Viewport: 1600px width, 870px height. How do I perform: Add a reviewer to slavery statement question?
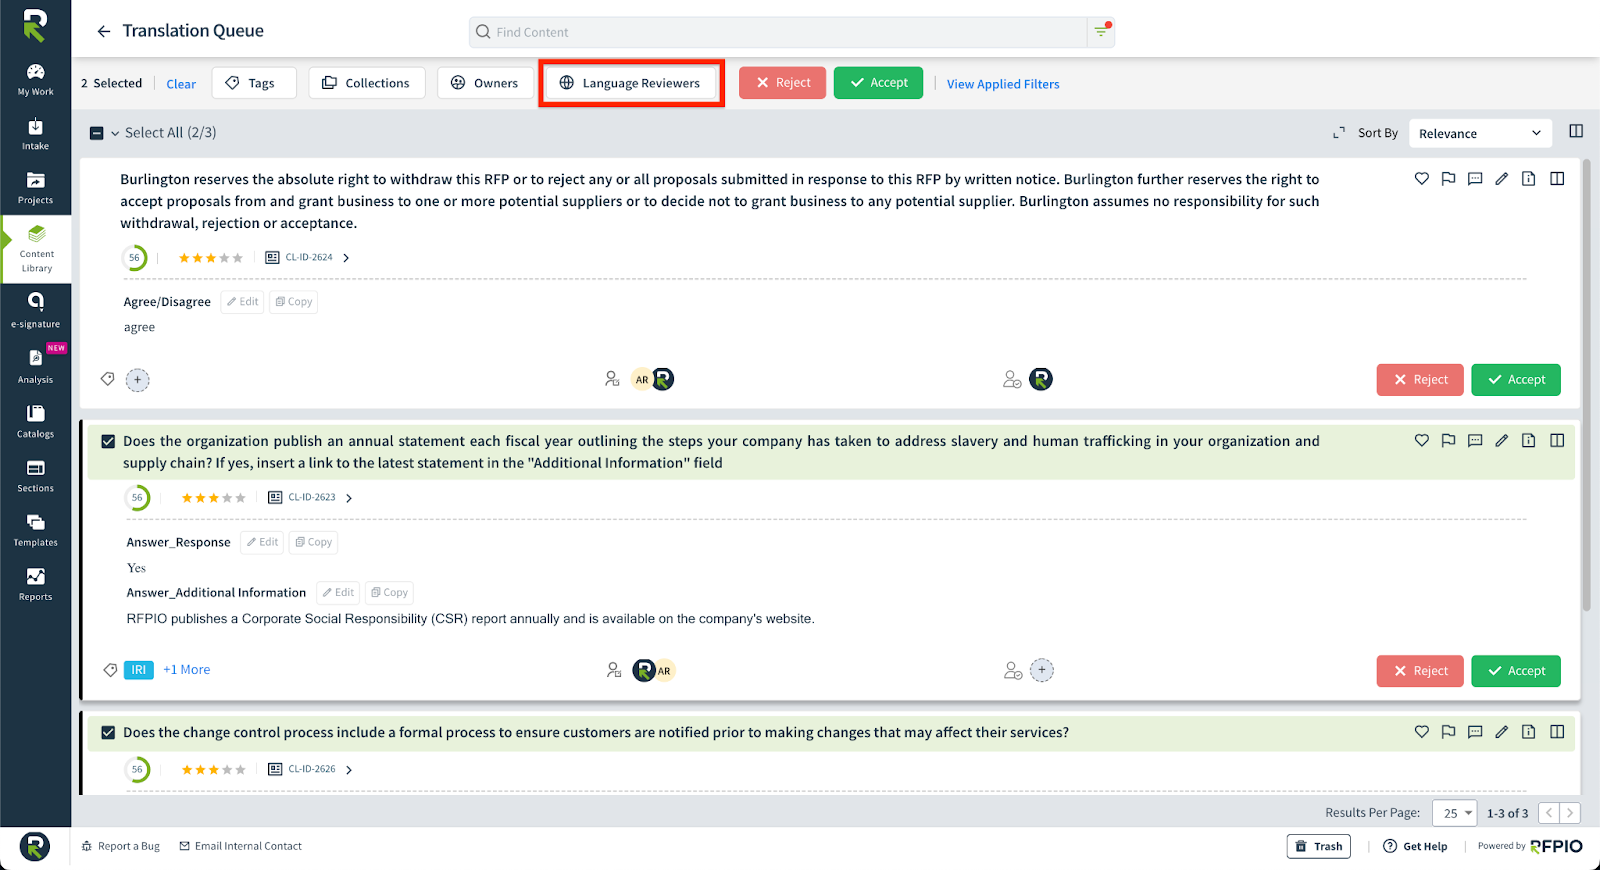click(1042, 670)
